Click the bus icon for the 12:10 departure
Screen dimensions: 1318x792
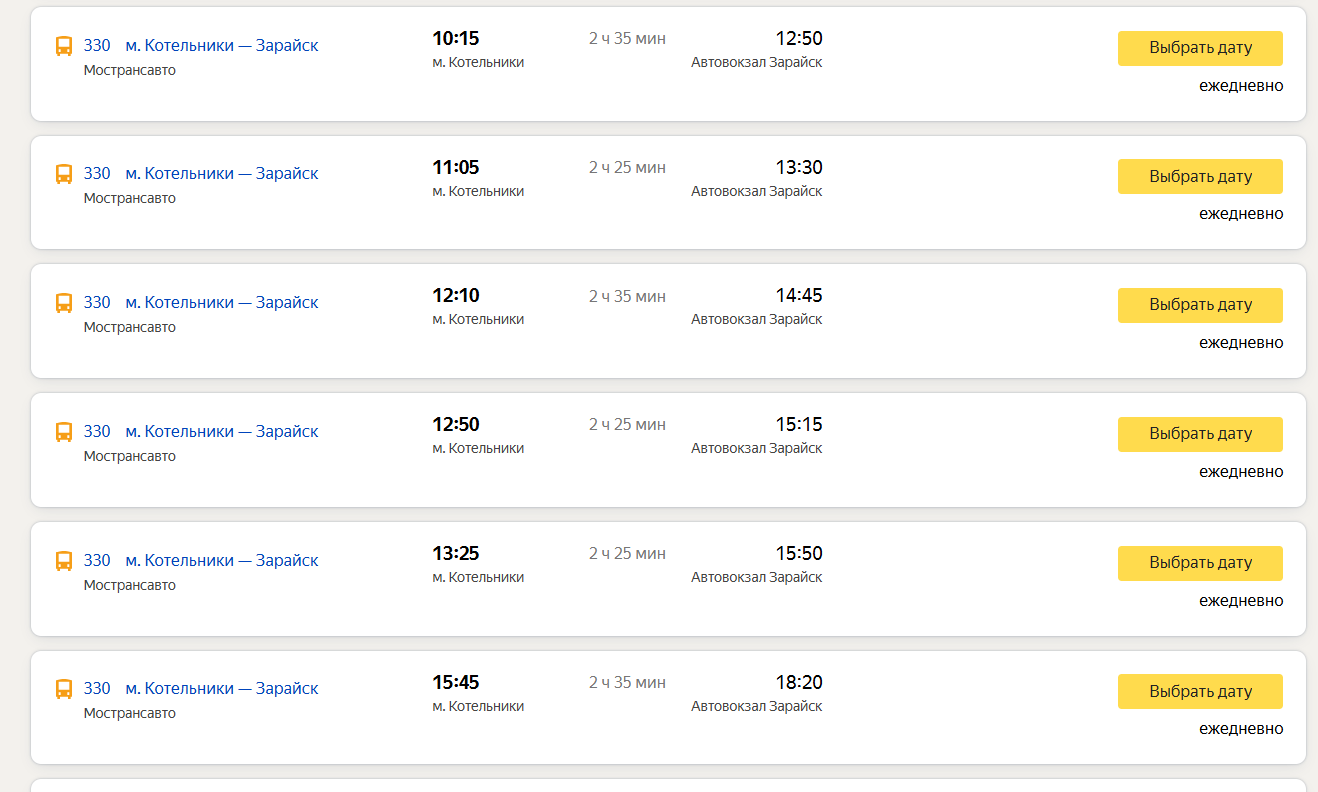pos(64,303)
